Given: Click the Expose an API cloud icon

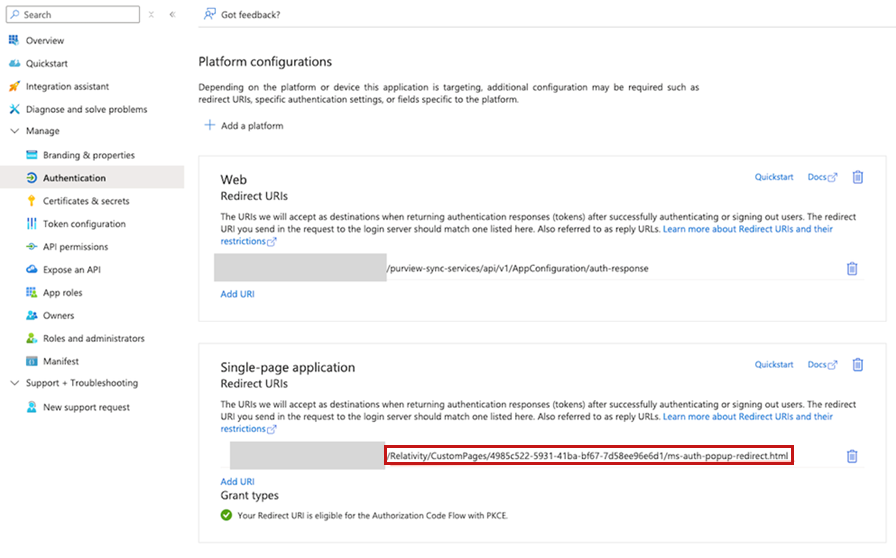Looking at the screenshot, I should coord(31,269).
